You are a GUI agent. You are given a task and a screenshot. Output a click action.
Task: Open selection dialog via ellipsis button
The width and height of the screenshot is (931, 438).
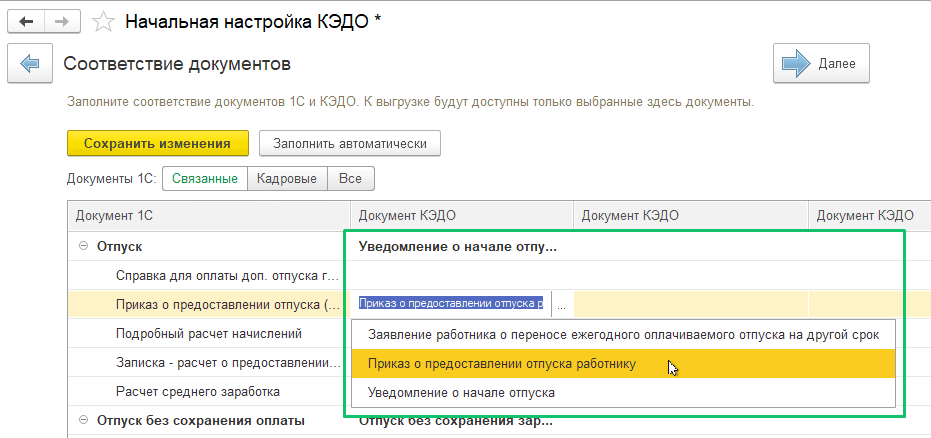tap(562, 304)
